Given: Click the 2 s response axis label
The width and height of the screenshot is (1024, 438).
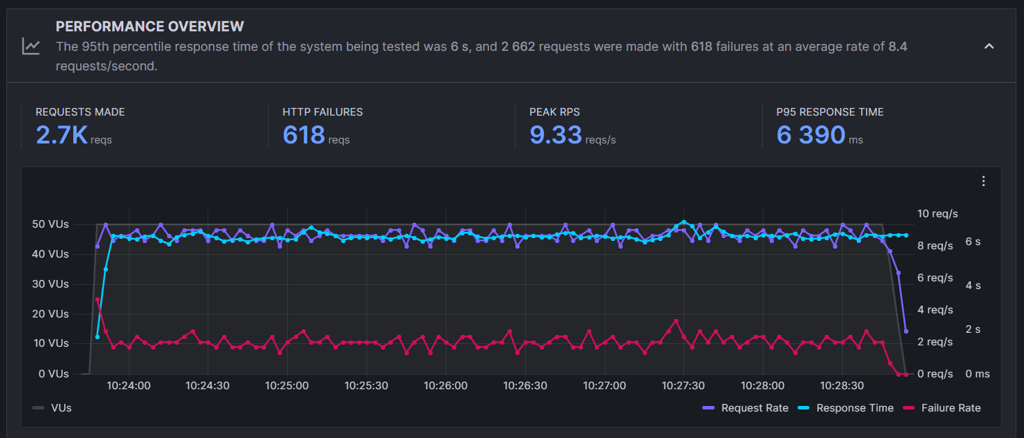Looking at the screenshot, I should (973, 330).
